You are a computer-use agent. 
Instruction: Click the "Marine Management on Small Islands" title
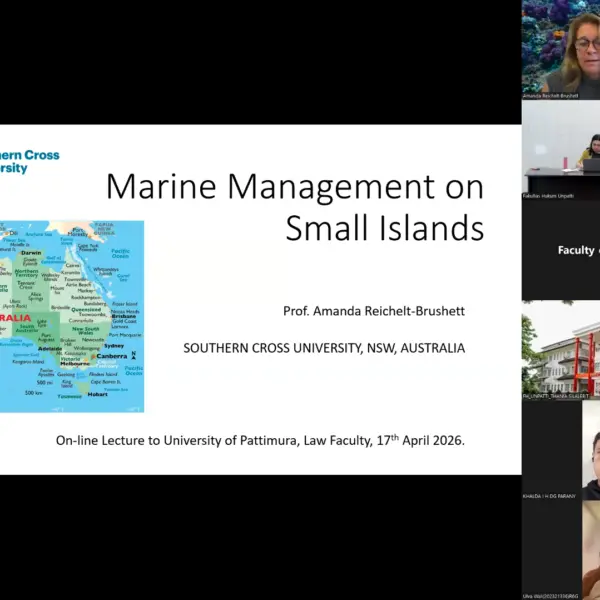point(294,207)
